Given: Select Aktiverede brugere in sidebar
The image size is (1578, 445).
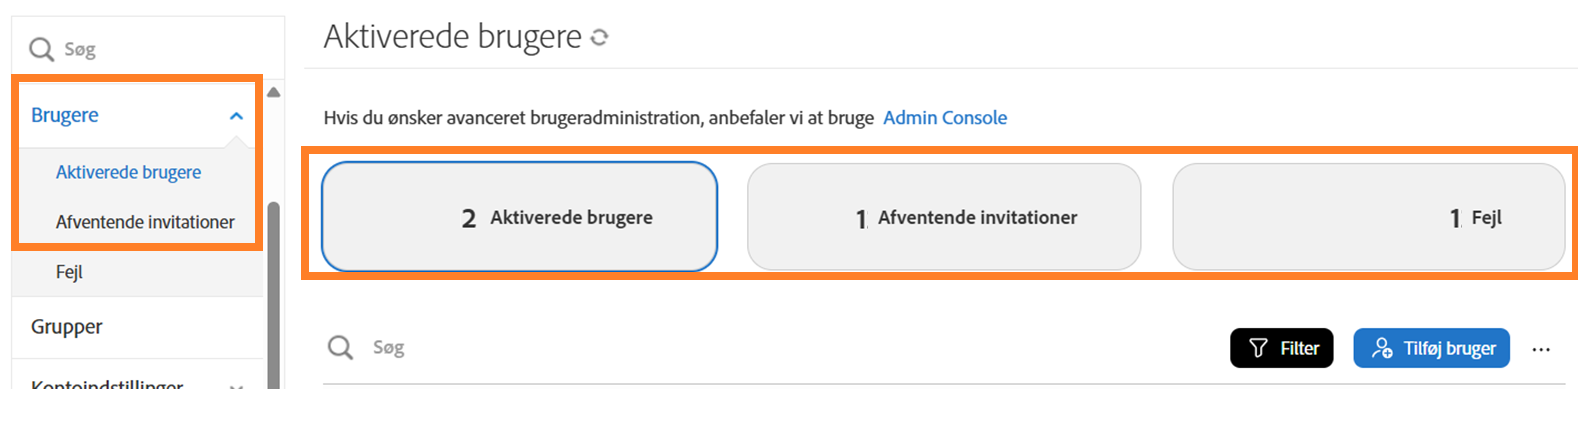Looking at the screenshot, I should 128,172.
